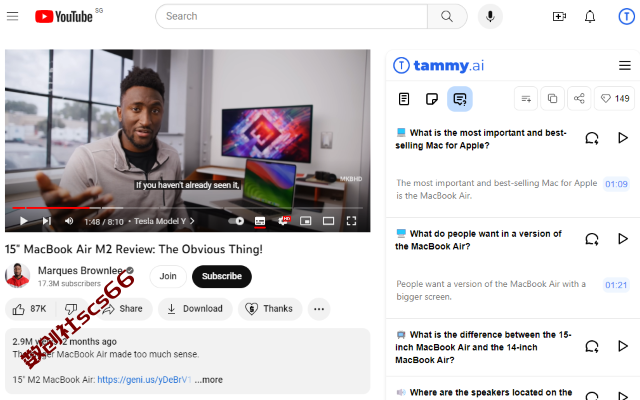Click question about 15-inch and 14-inch MacBook Air difference
Viewport: 640px width, 400px height.
pyautogui.click(x=484, y=347)
